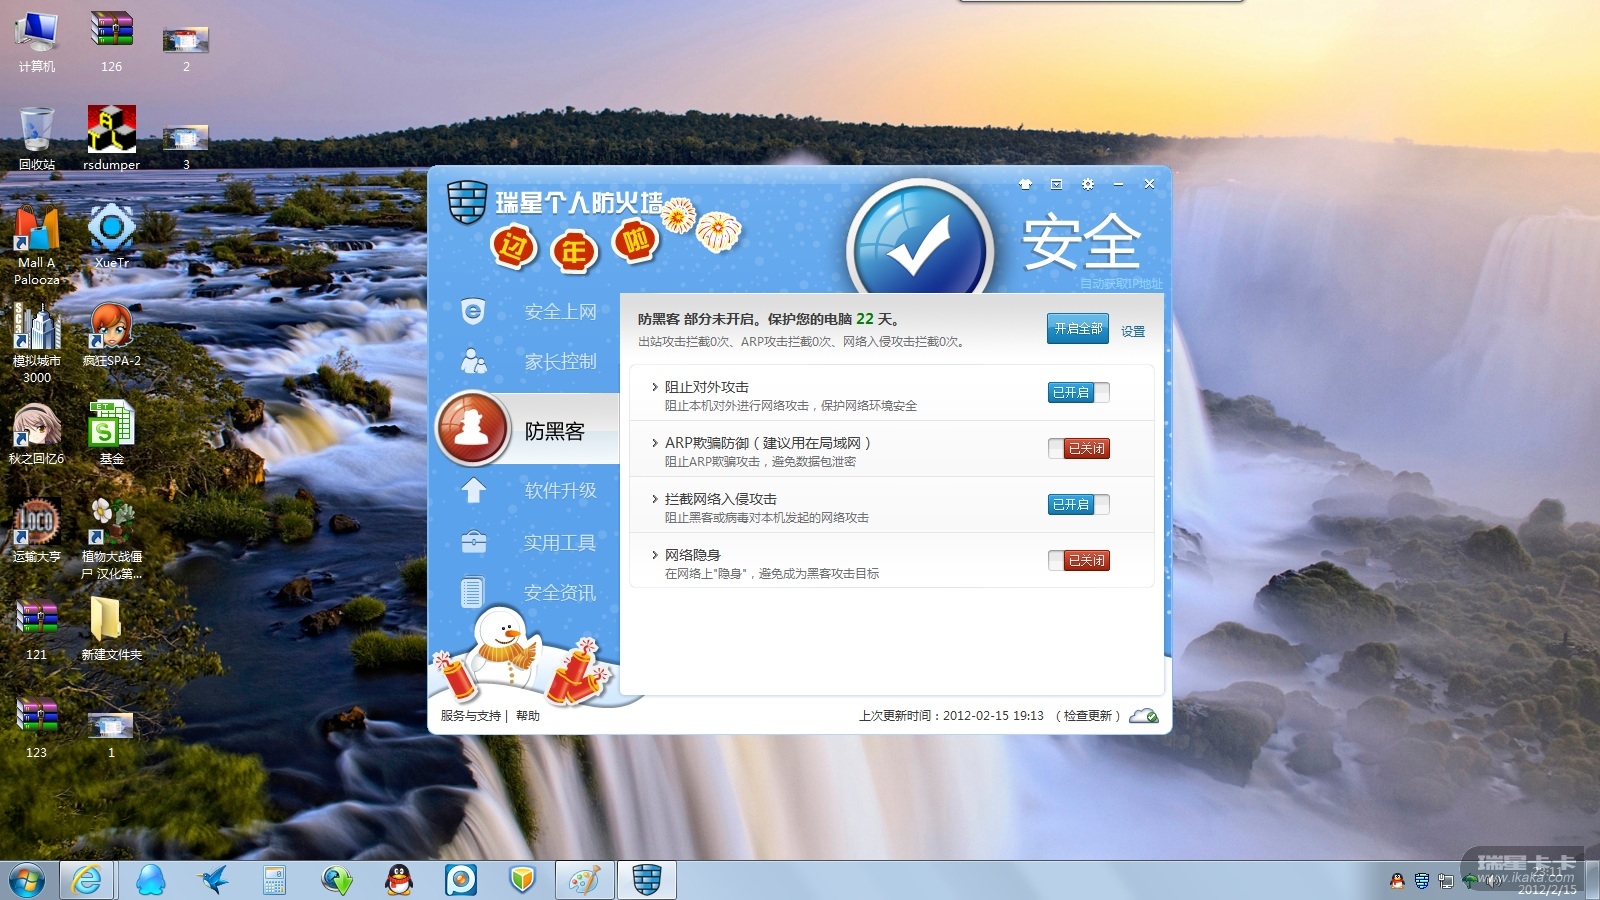
Task: Select the 软件升级 sidebar tab
Action: (528, 490)
